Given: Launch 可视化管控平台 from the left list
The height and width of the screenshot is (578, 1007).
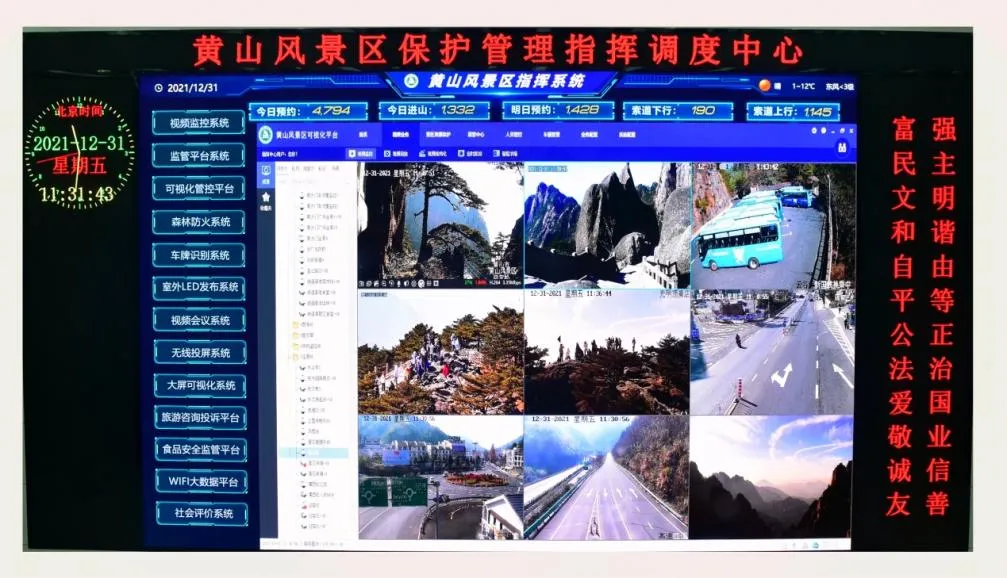Looking at the screenshot, I should [x=199, y=189].
